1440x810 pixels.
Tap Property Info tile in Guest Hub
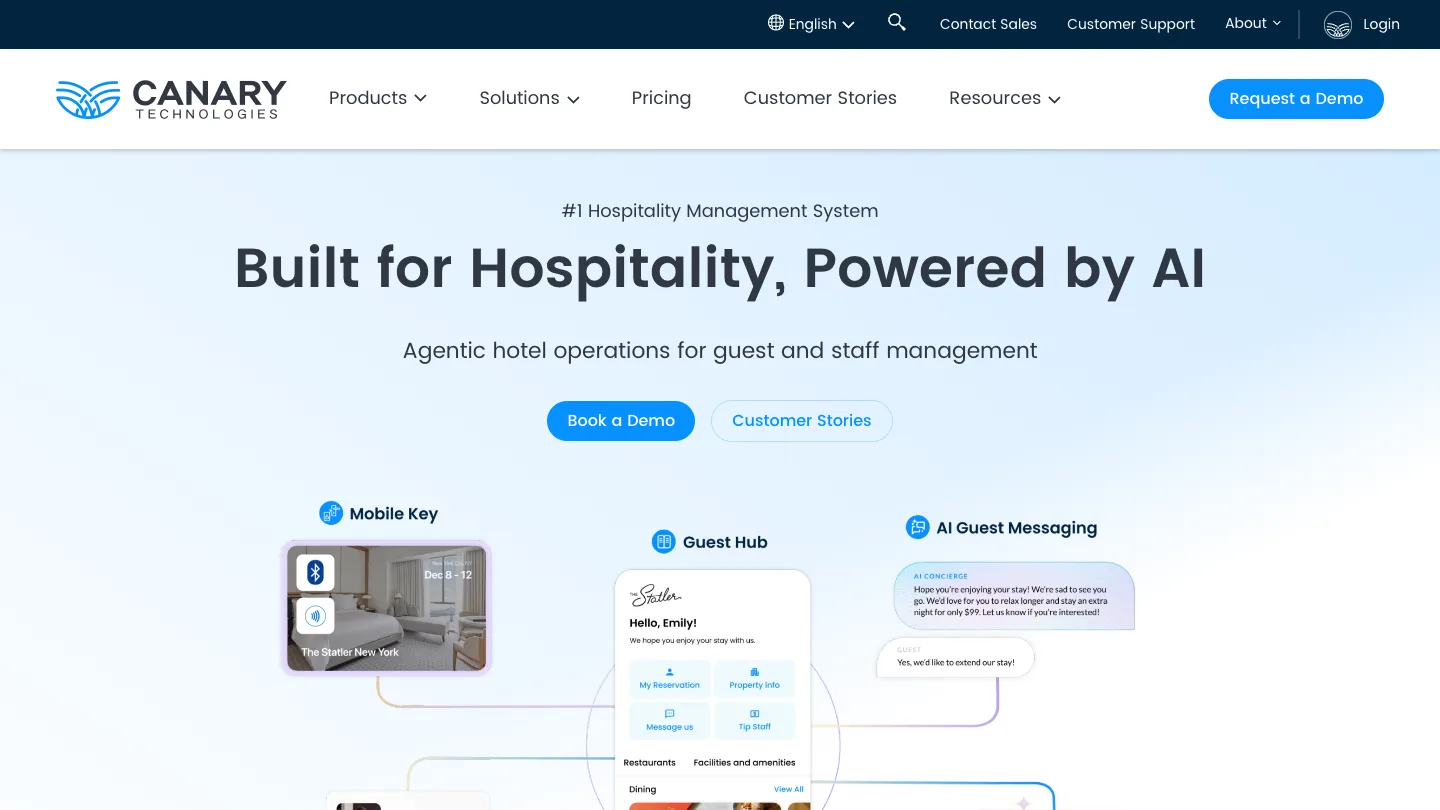[x=755, y=678]
